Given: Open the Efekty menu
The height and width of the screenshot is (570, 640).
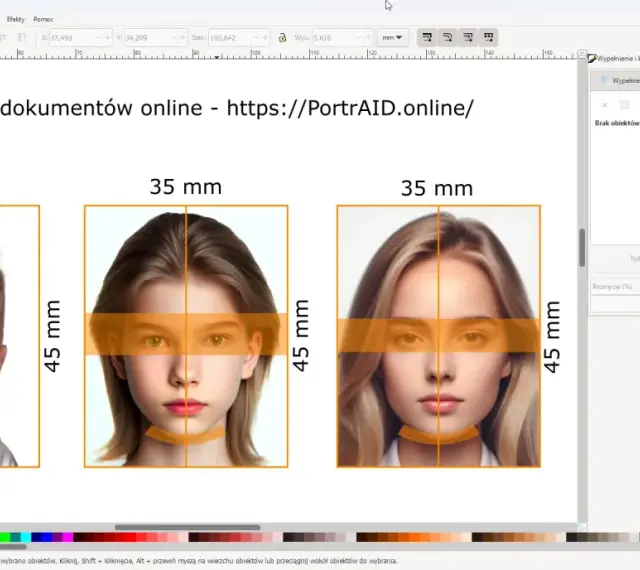Looking at the screenshot, I should (16, 19).
